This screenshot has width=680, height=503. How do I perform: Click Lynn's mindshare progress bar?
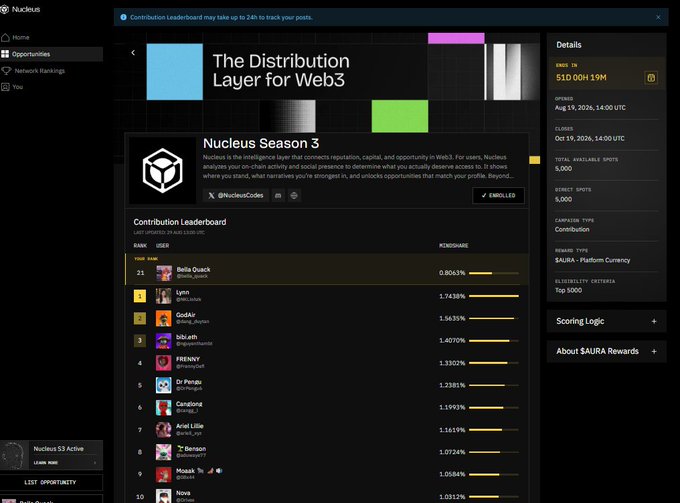coord(494,296)
